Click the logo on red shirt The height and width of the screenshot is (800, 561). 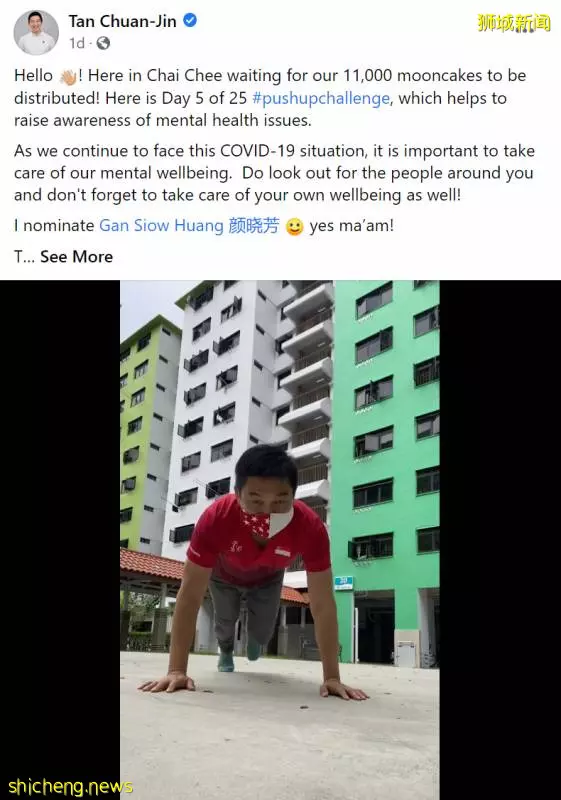pos(282,552)
